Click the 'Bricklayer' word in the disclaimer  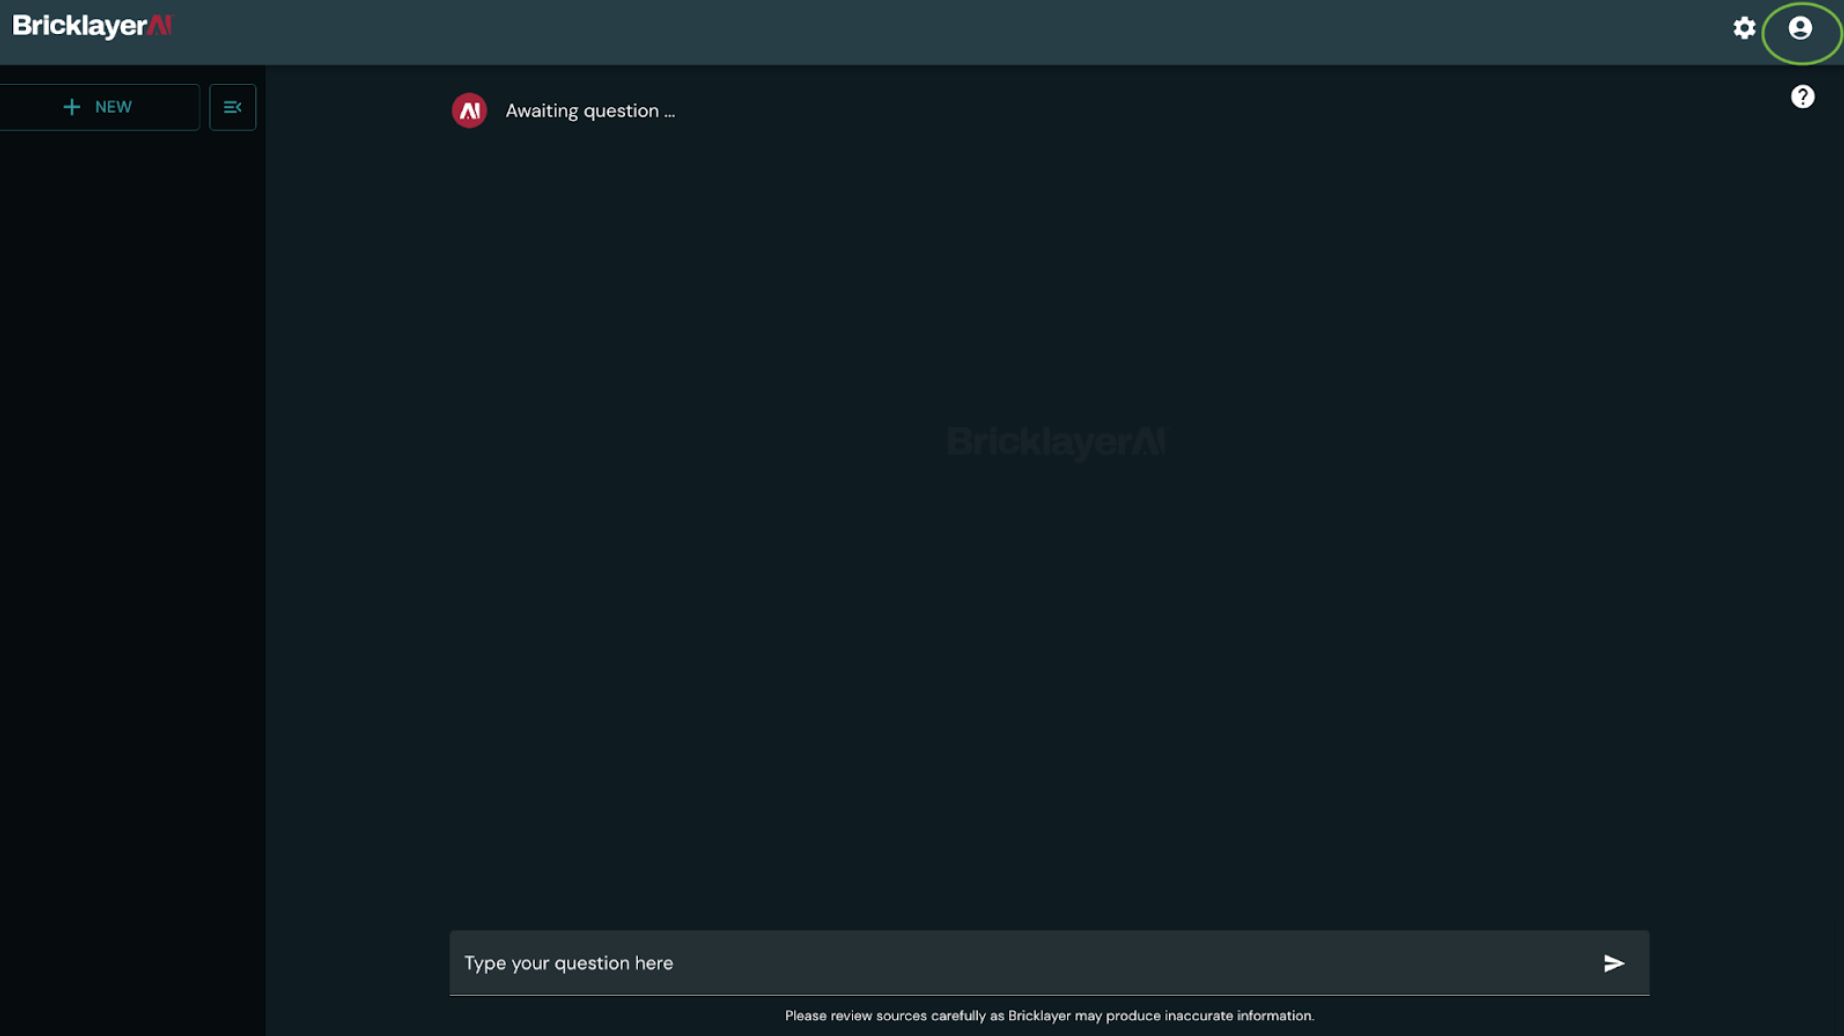pos(1039,1016)
